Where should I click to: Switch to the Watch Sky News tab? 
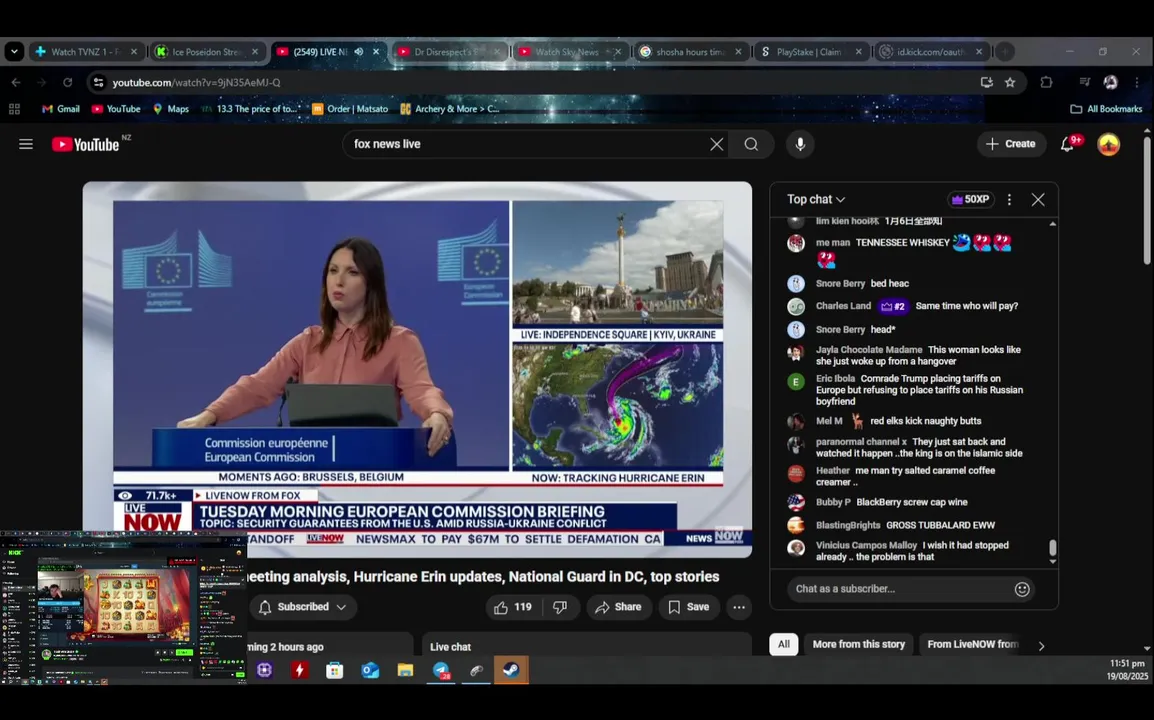(x=570, y=52)
